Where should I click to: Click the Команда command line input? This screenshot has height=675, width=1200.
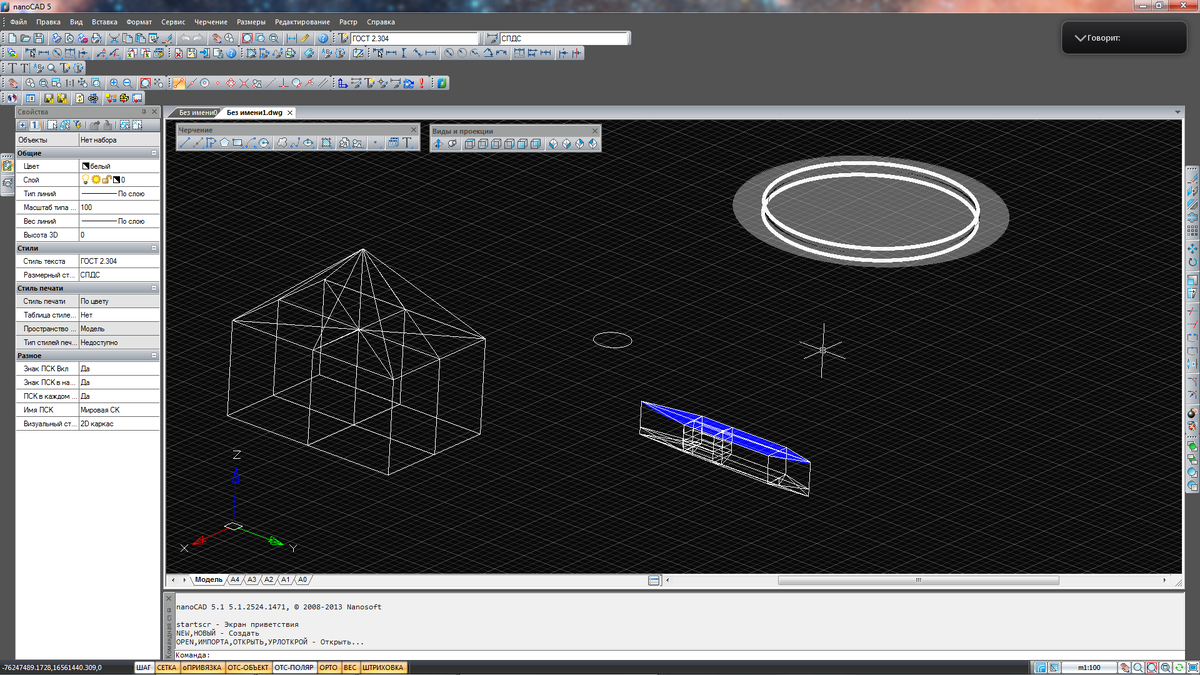(680, 655)
